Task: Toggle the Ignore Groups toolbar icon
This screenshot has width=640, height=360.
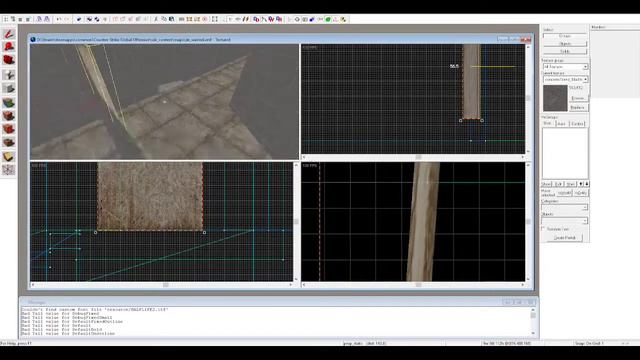Action: click(105, 19)
